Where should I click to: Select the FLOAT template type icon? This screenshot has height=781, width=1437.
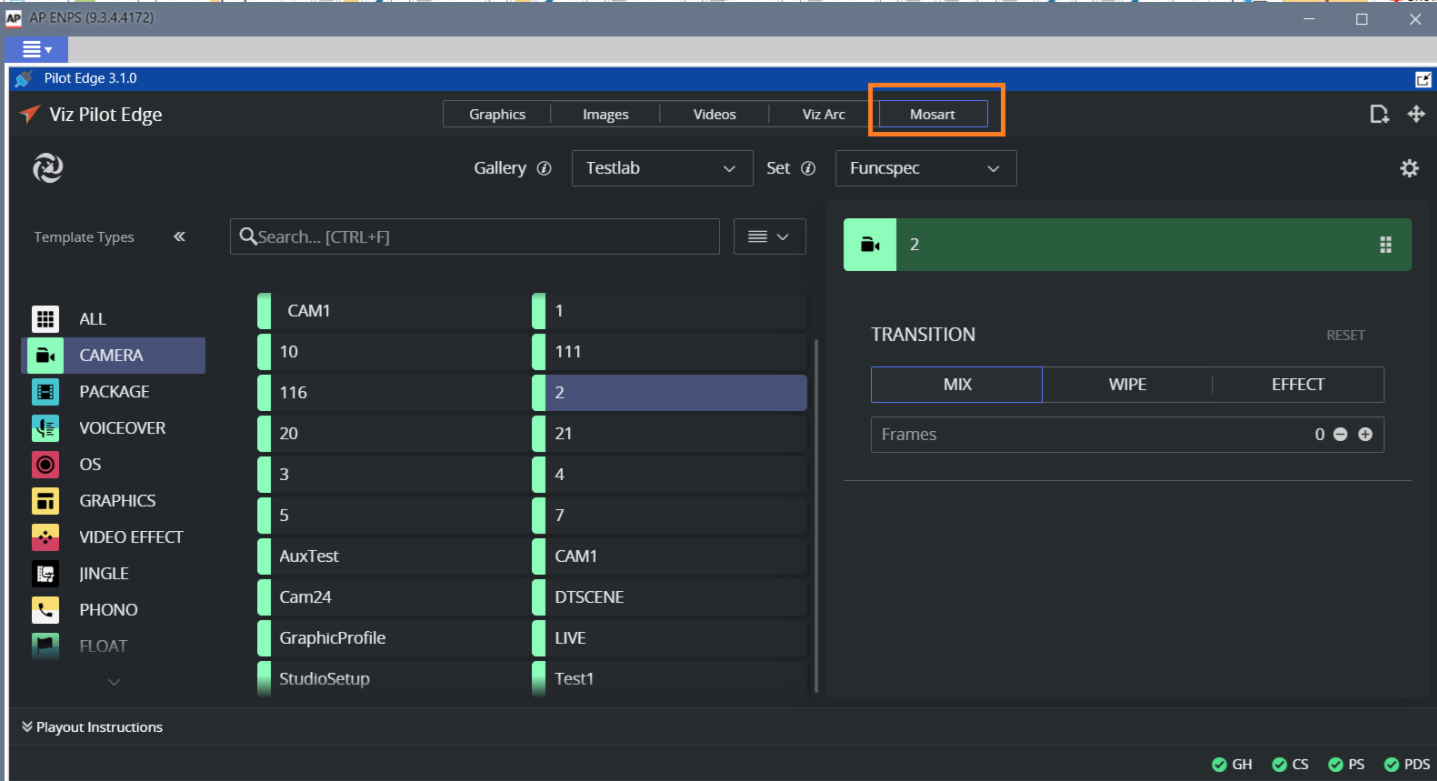click(45, 646)
